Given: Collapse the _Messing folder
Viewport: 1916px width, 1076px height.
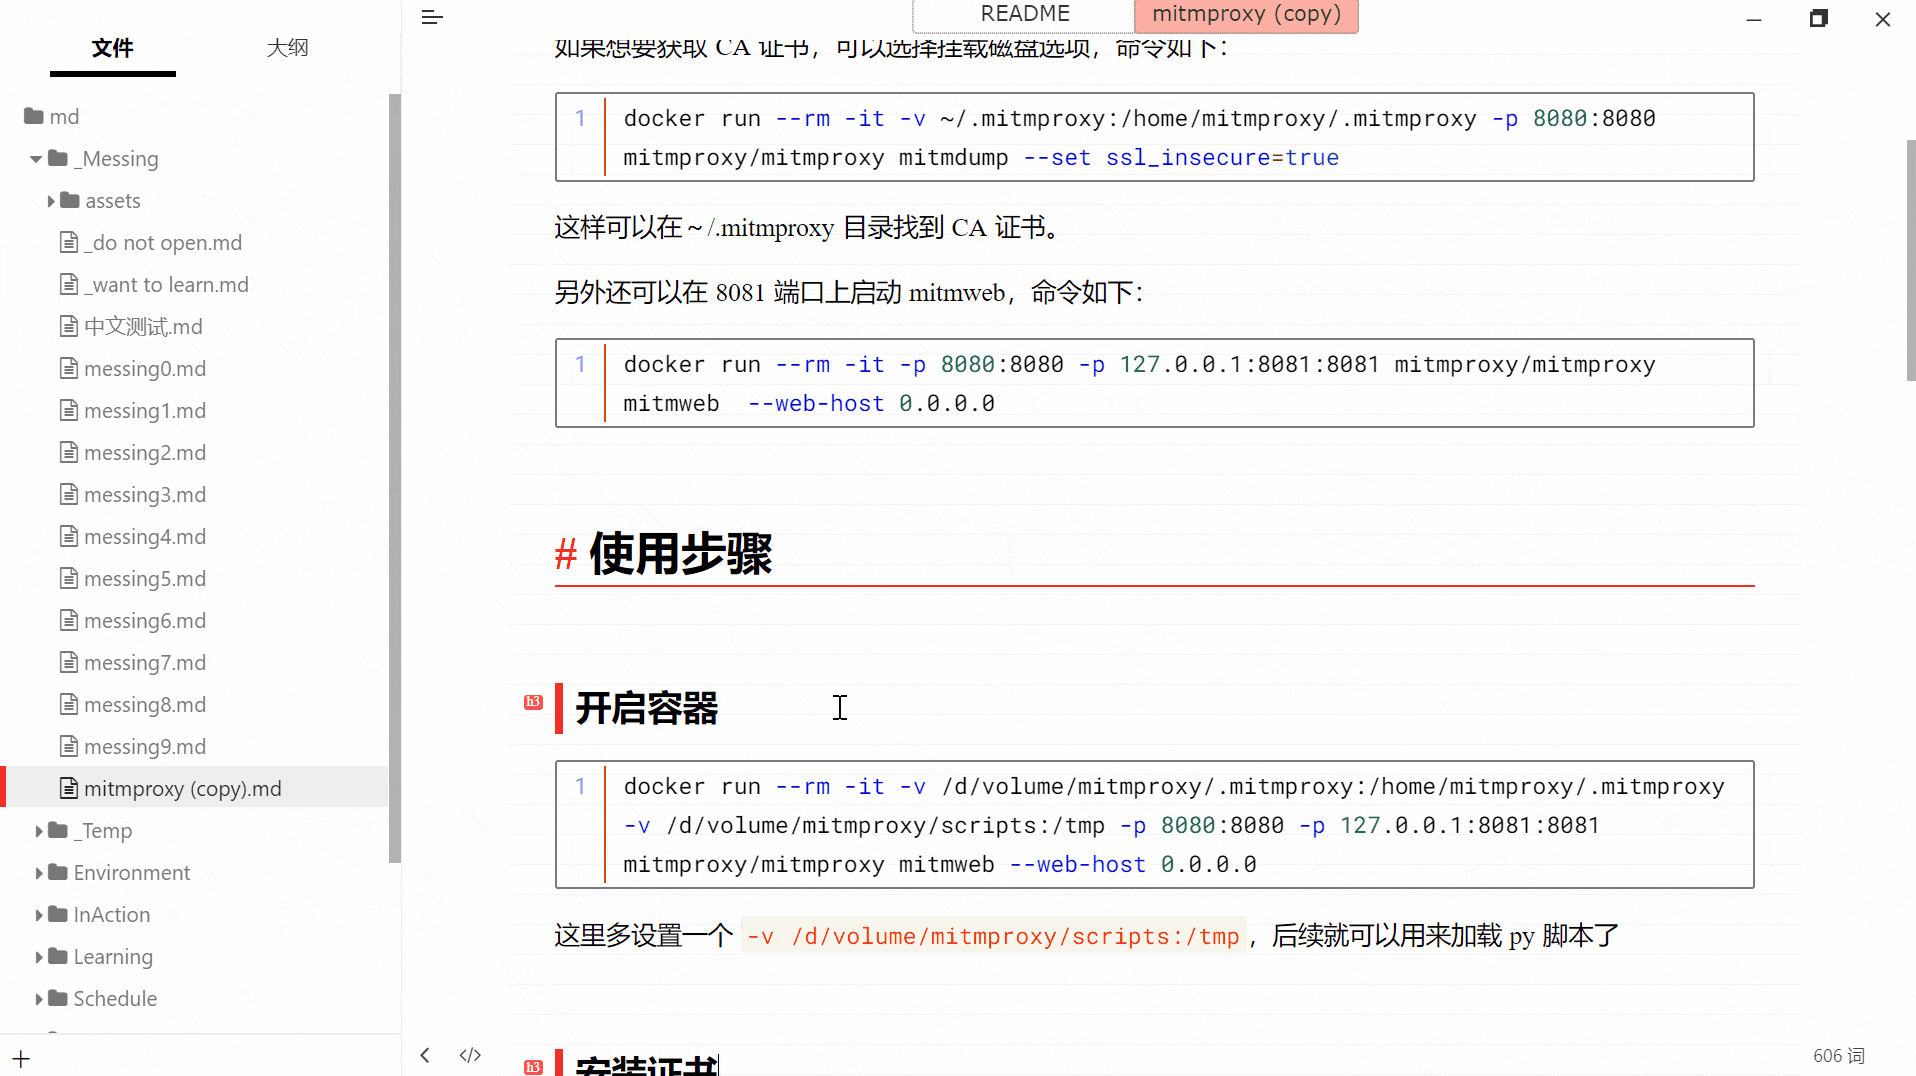Looking at the screenshot, I should click(x=36, y=158).
